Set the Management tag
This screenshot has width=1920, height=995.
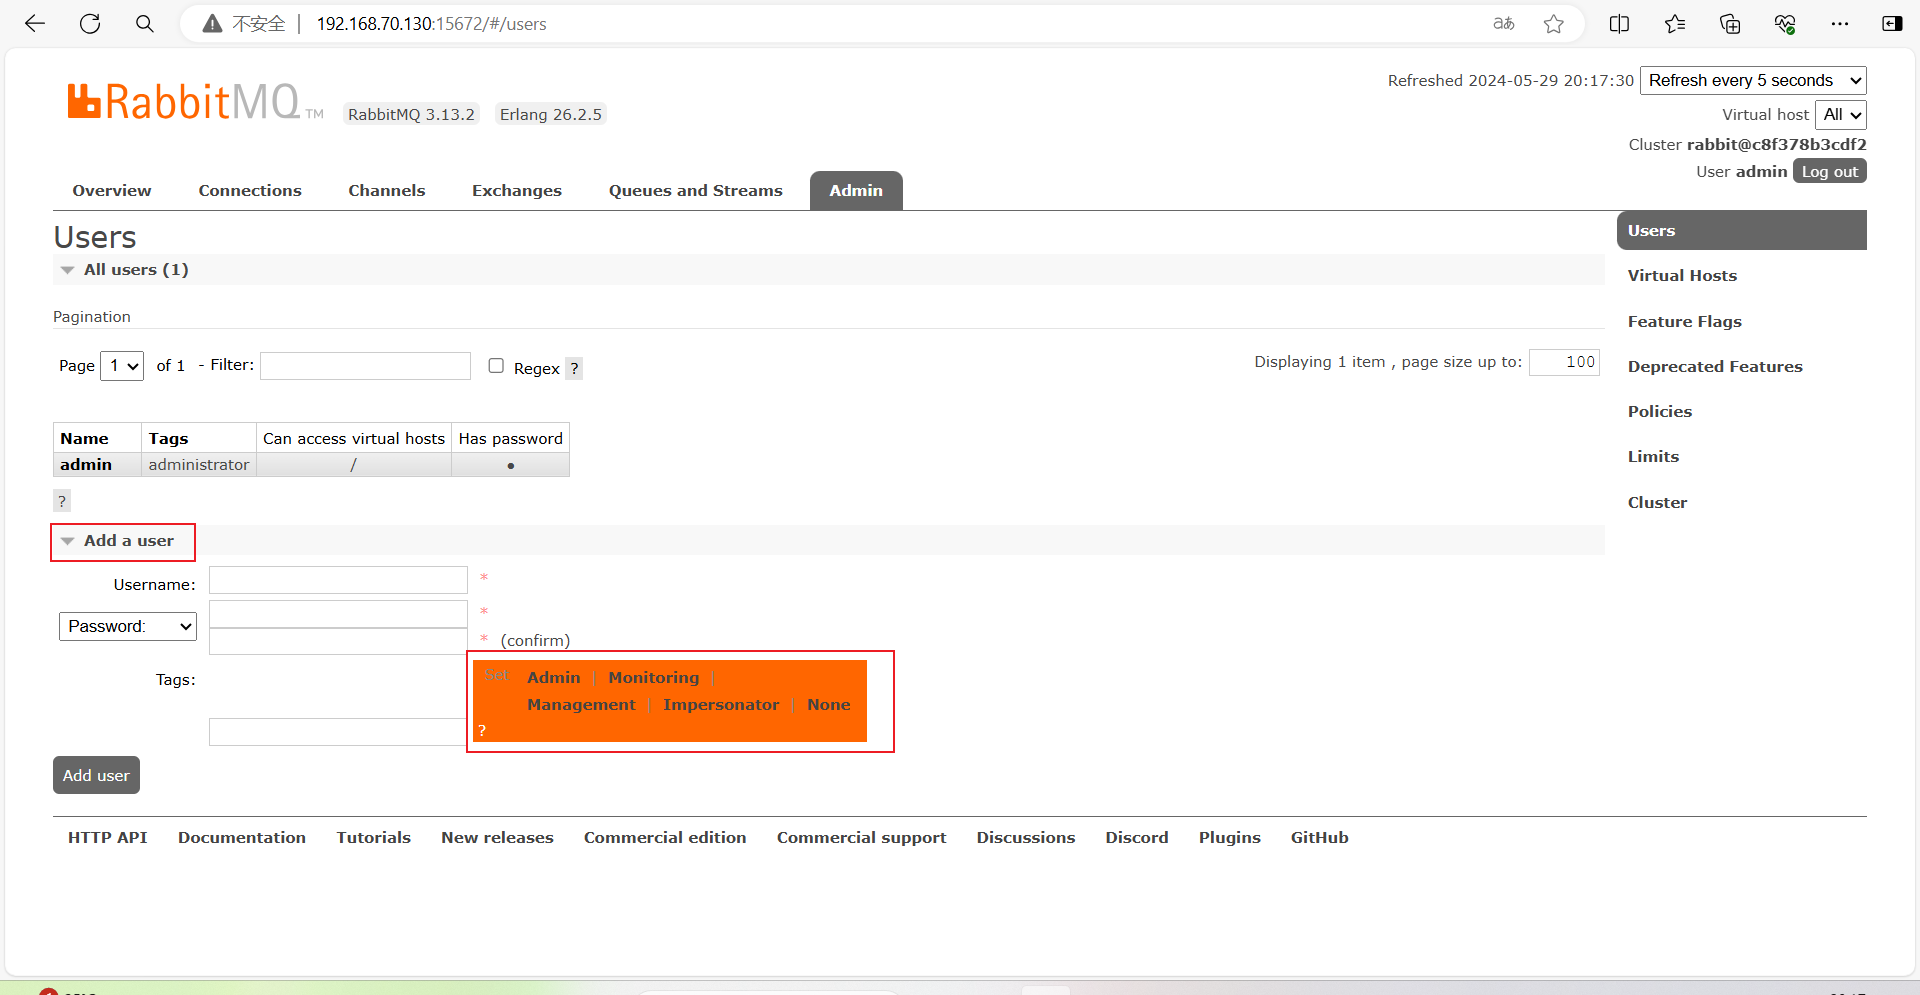pyautogui.click(x=581, y=704)
